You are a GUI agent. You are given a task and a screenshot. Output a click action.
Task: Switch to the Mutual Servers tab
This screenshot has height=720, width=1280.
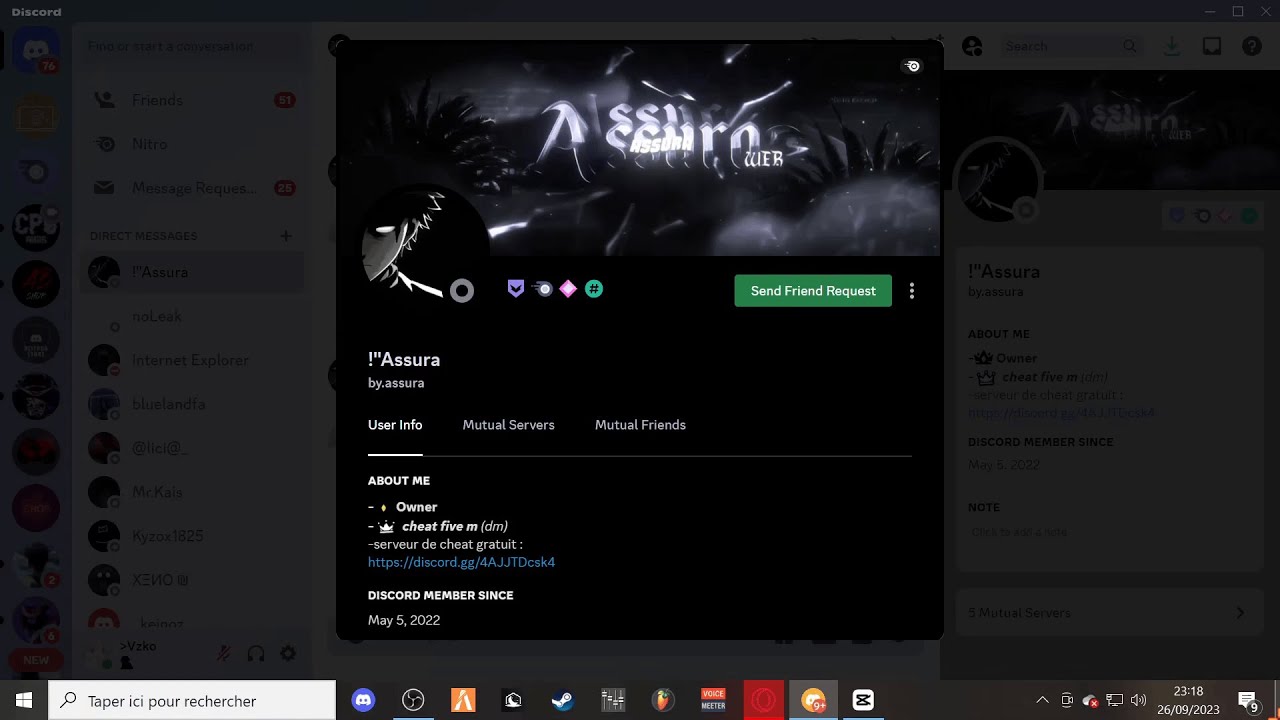click(x=508, y=425)
